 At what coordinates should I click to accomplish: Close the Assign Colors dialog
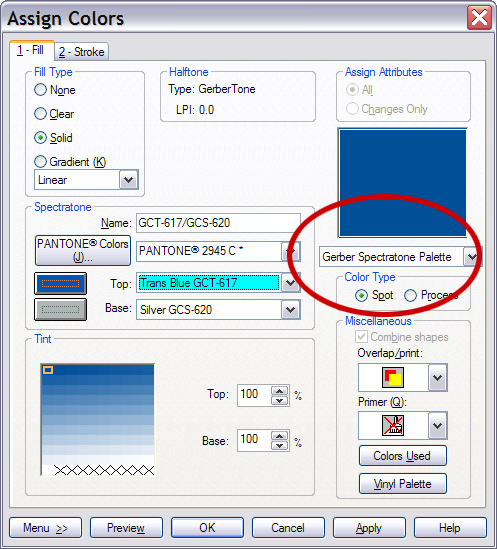pyautogui.click(x=479, y=18)
